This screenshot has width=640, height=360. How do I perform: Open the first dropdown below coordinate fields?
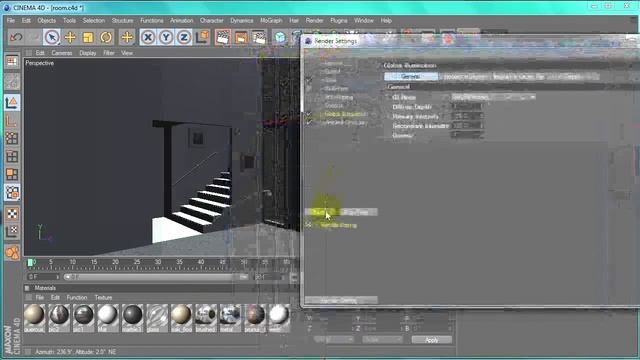point(333,340)
